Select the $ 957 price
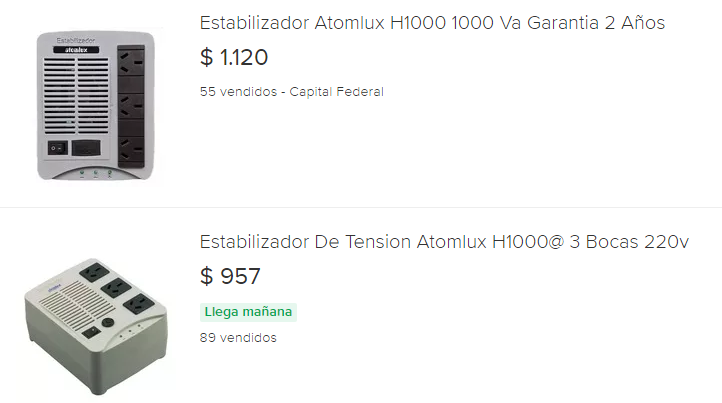Image resolution: width=722 pixels, height=403 pixels. 230,276
